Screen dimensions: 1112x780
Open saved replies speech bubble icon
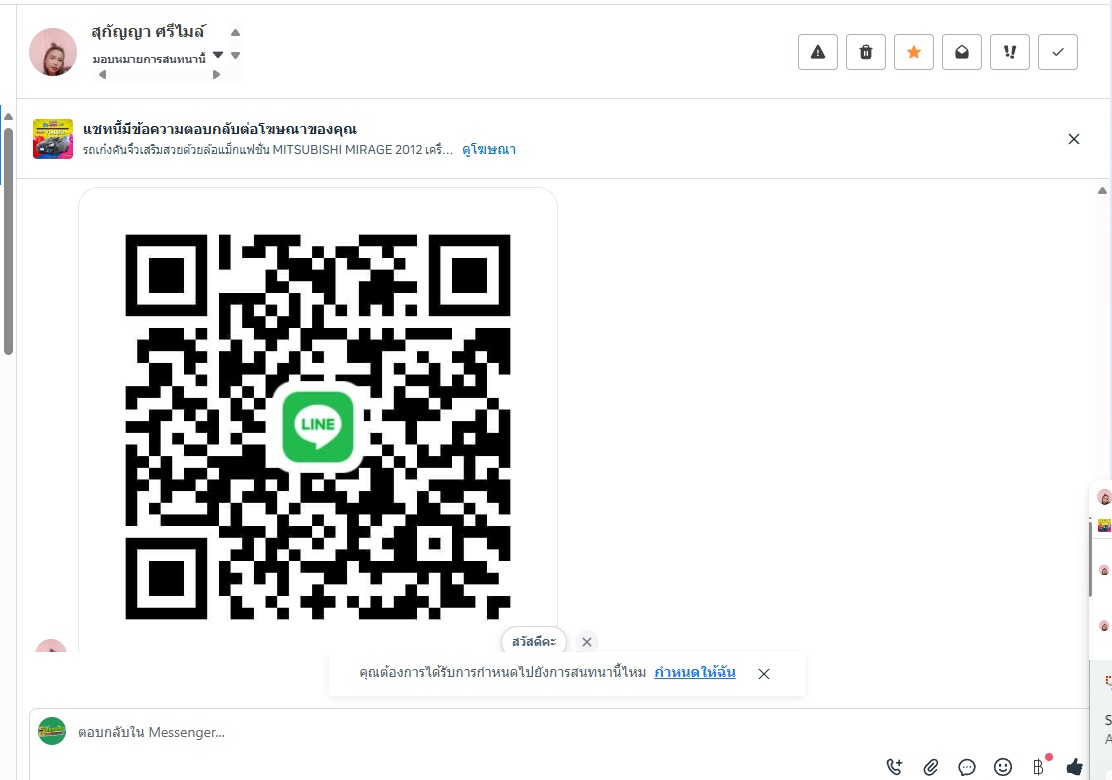[967, 767]
